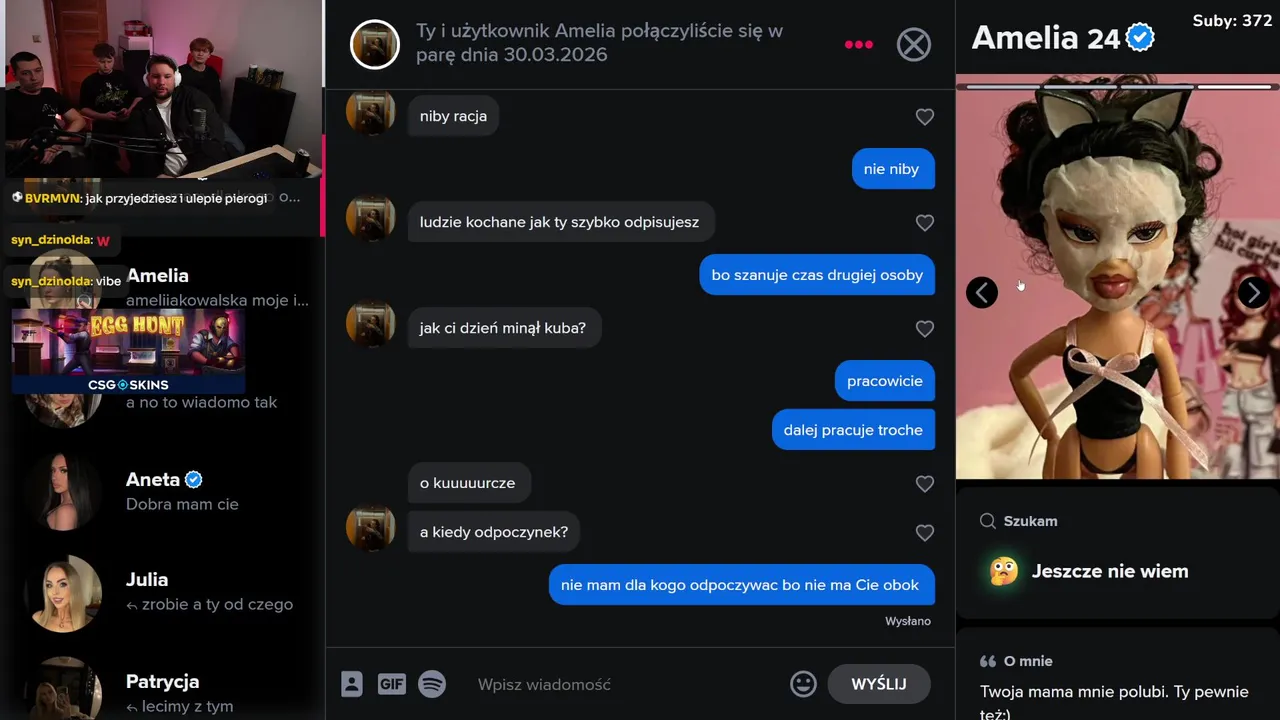Click Amelia's verified badge icon
The height and width of the screenshot is (720, 1280).
click(x=1140, y=38)
